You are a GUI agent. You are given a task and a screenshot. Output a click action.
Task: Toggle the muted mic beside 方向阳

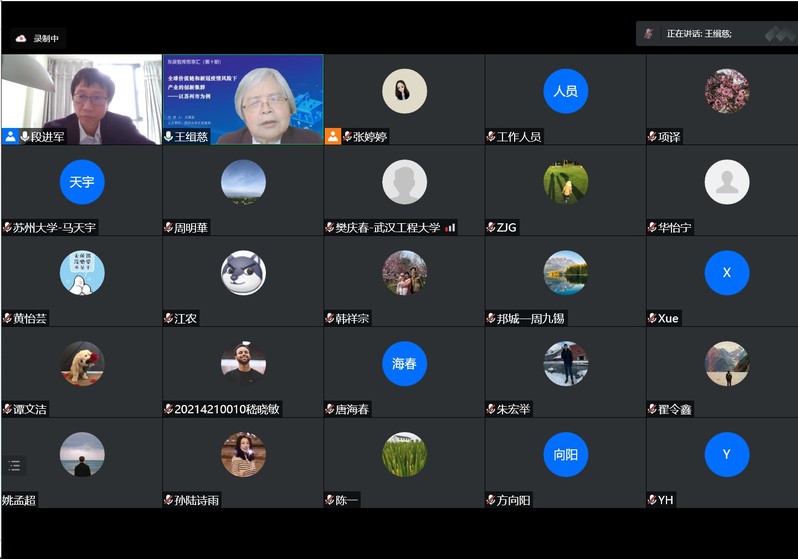tap(491, 500)
